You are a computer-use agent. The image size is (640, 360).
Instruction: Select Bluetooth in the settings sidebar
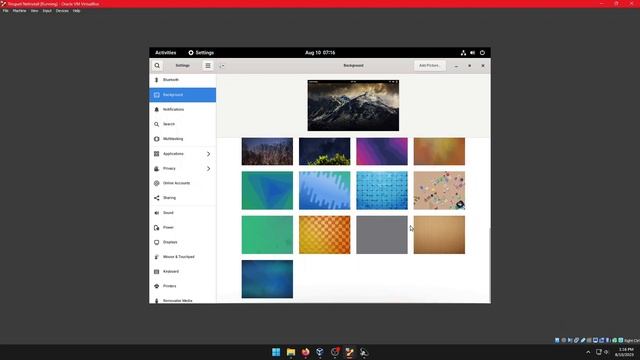(182, 80)
